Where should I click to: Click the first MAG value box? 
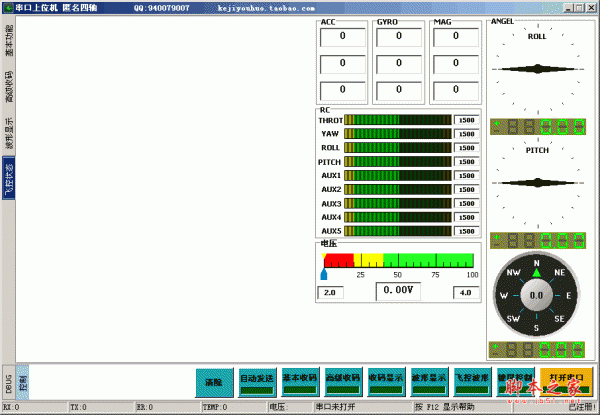tap(455, 37)
